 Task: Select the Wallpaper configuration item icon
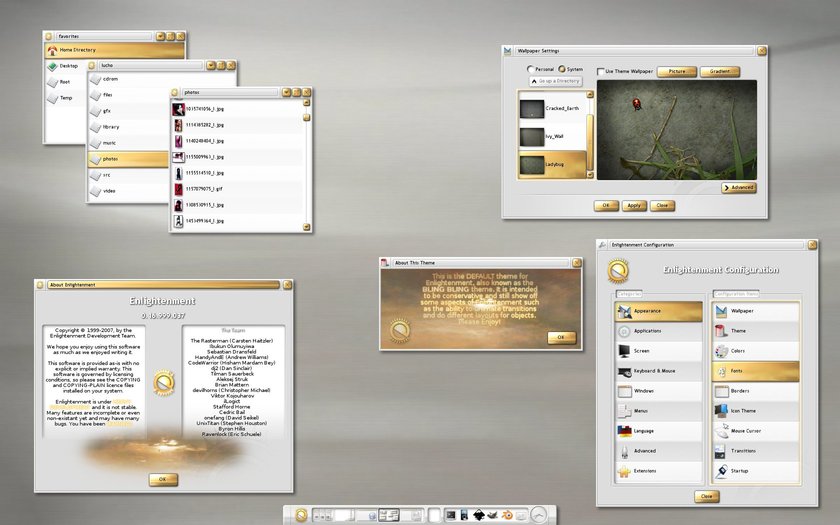(x=721, y=311)
